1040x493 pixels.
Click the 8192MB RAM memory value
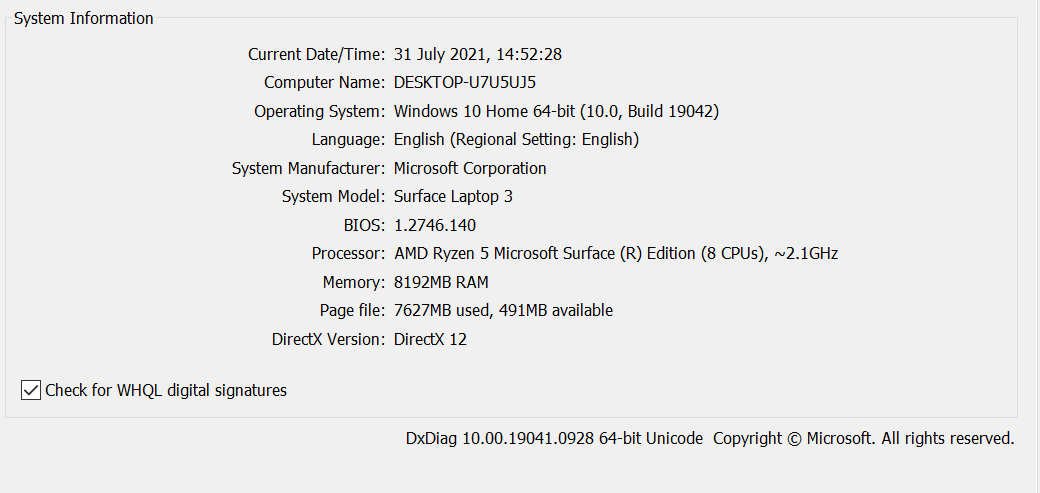(x=441, y=282)
